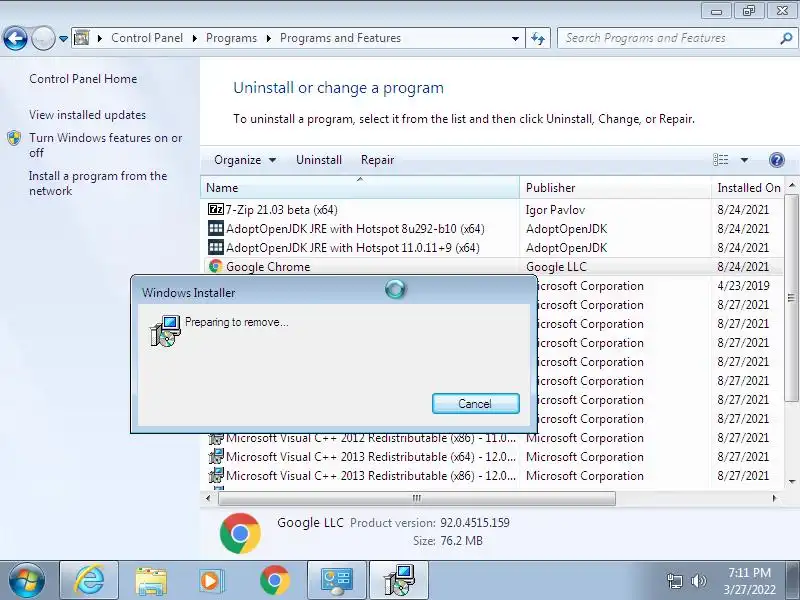Image resolution: width=800 pixels, height=600 pixels.
Task: Click the 4/23/2019 installed date cell
Action: click(743, 286)
